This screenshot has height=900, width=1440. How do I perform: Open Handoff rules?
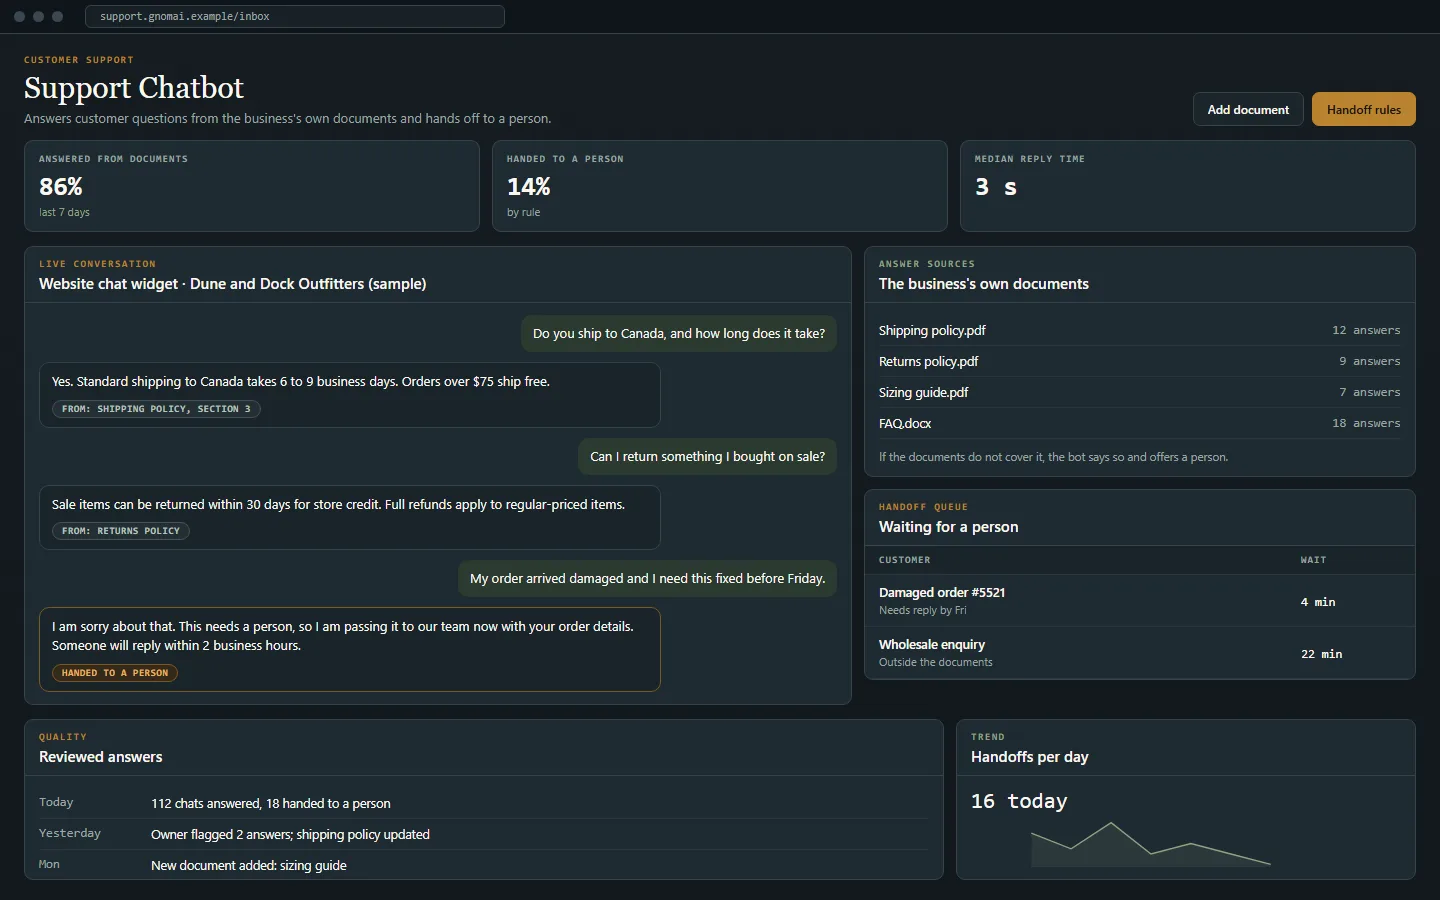click(x=1364, y=109)
